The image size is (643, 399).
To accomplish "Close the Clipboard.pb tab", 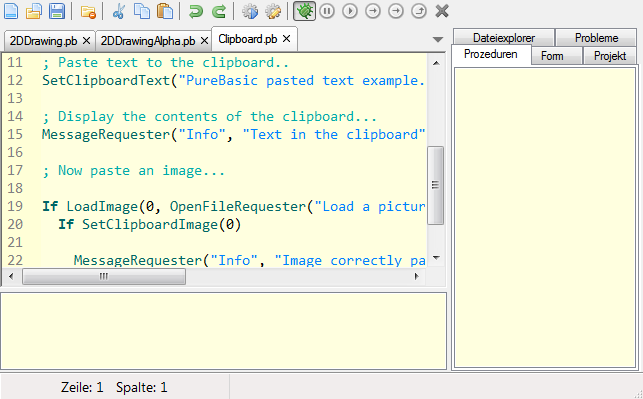I will (x=287, y=39).
